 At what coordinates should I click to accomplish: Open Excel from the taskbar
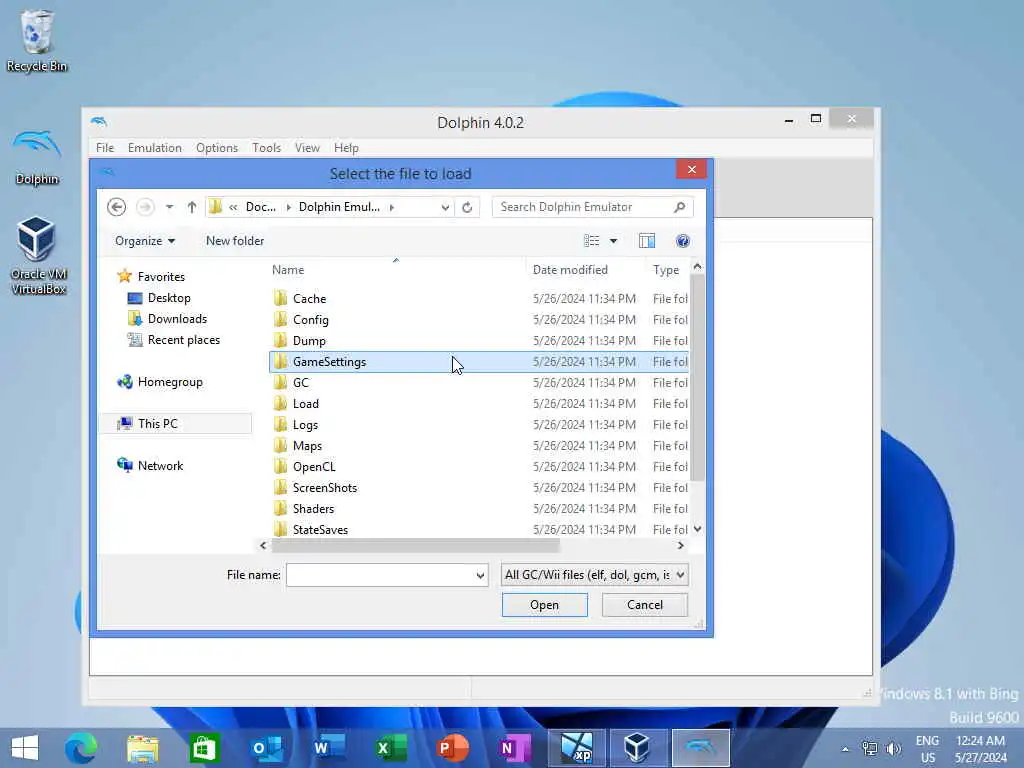pos(391,748)
